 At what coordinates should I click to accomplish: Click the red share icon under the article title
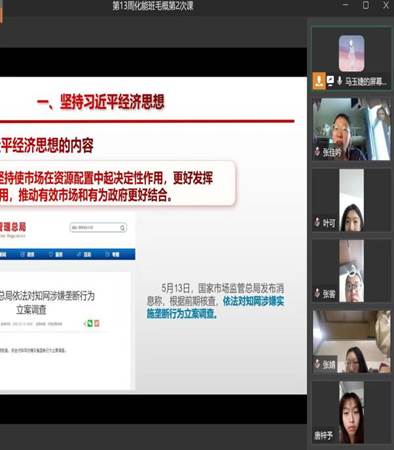click(x=97, y=323)
